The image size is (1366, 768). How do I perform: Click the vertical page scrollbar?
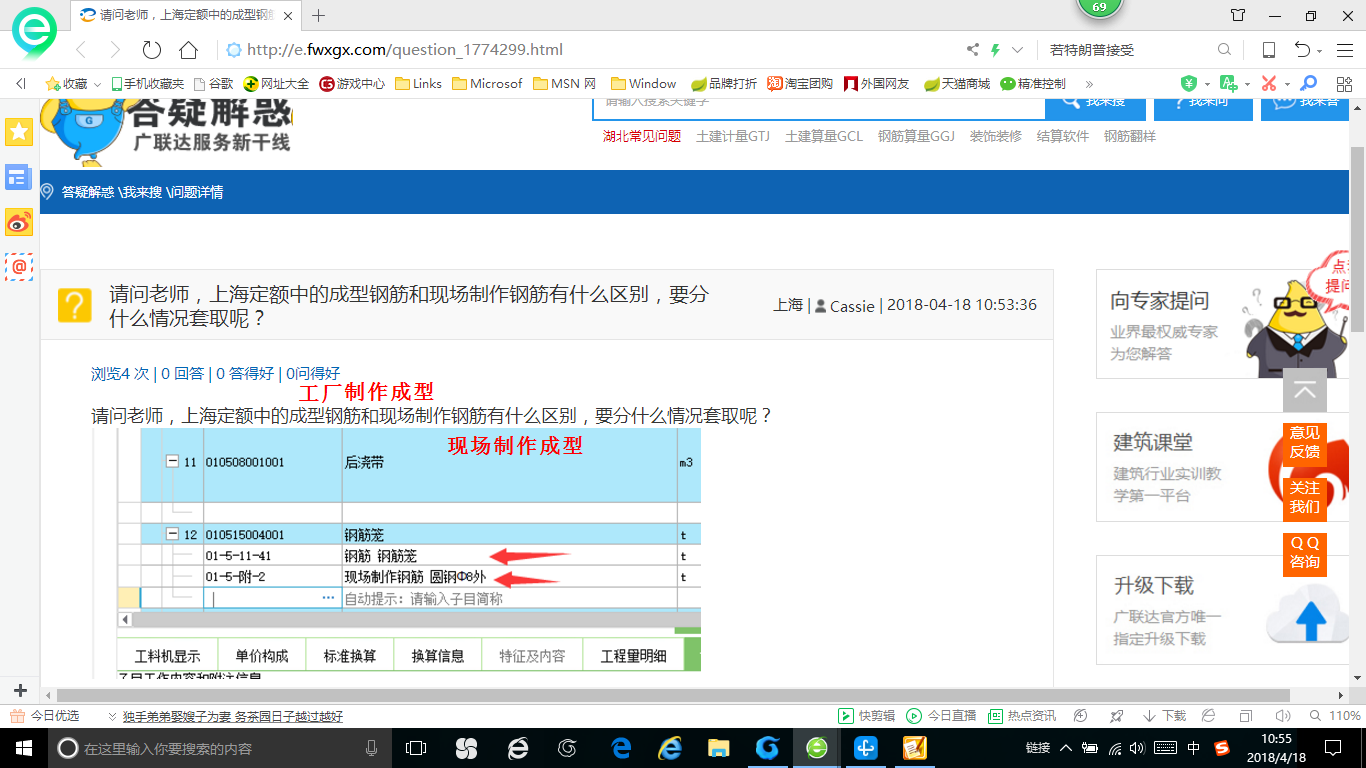[x=1357, y=239]
